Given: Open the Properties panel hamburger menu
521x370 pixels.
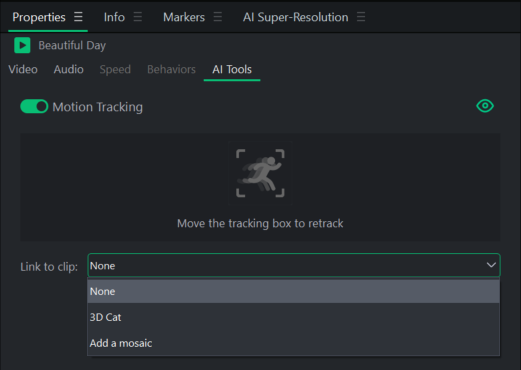Looking at the screenshot, I should pyautogui.click(x=78, y=17).
